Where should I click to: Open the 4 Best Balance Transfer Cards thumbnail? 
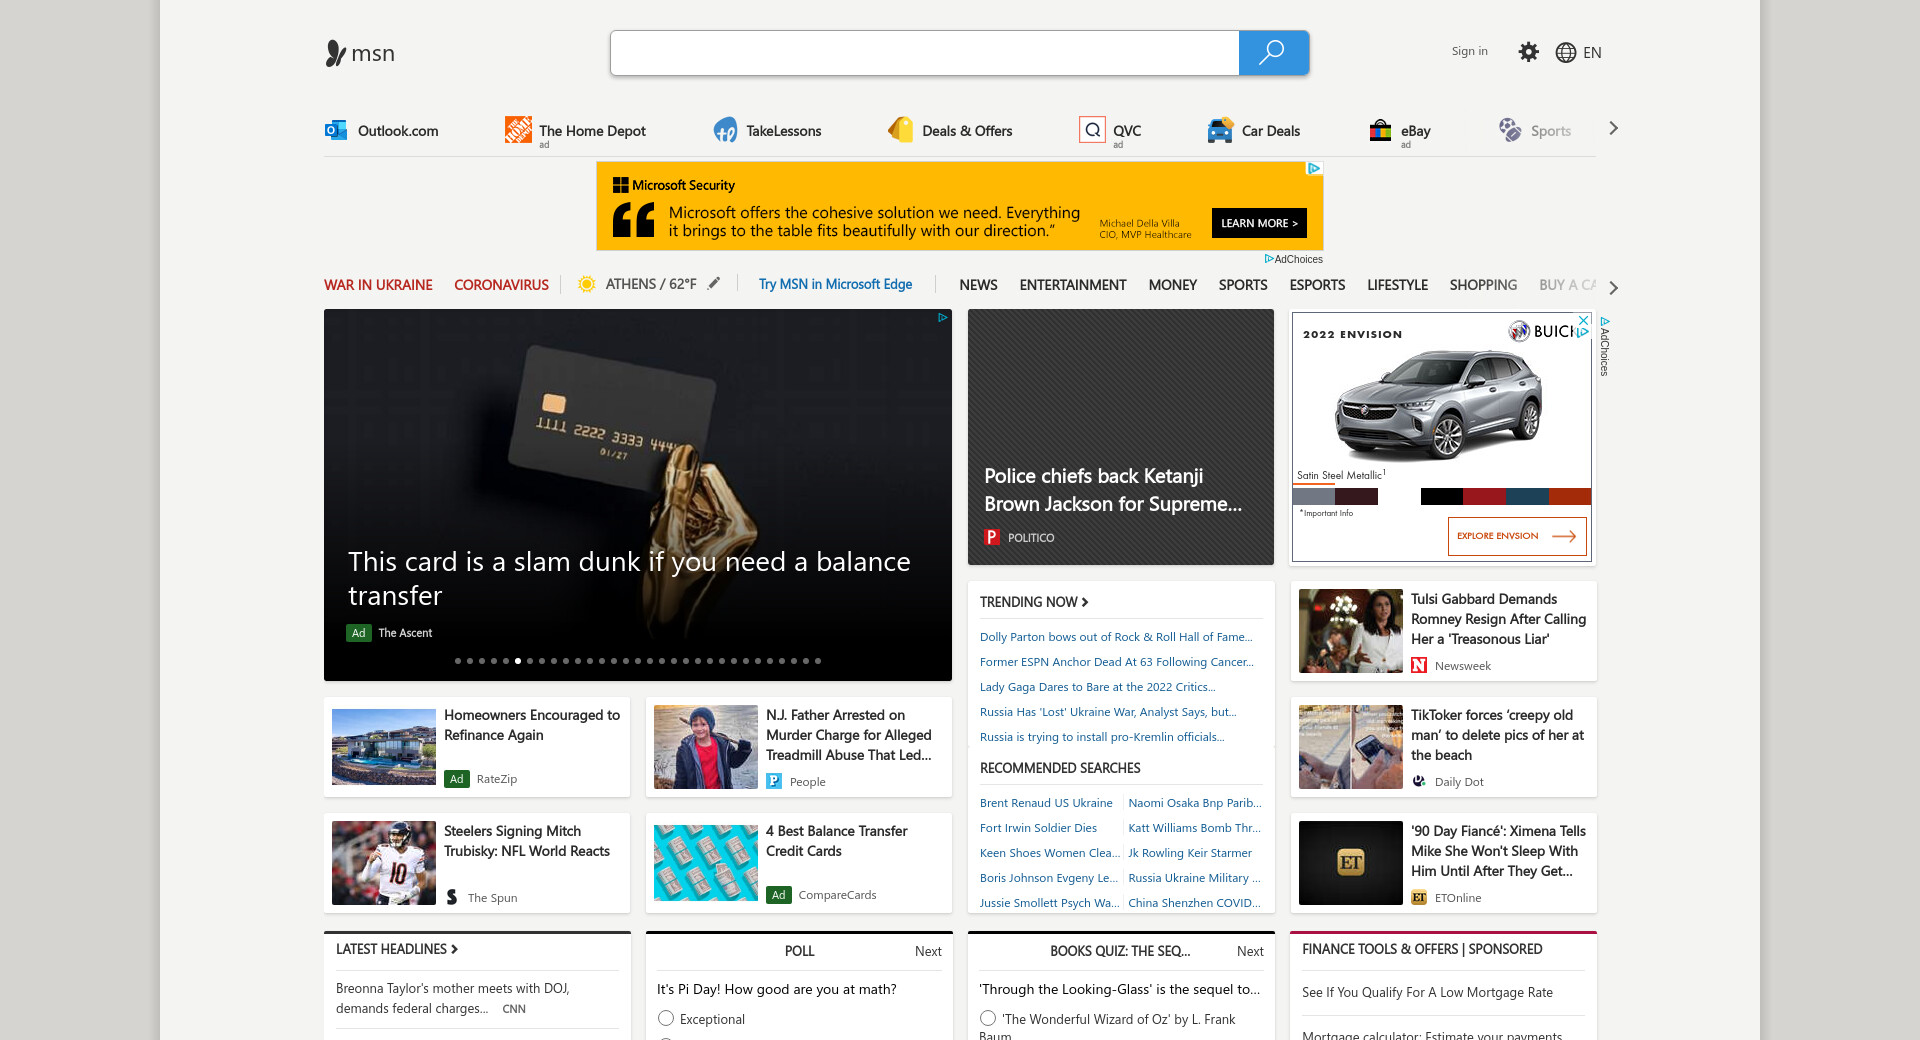click(x=706, y=863)
